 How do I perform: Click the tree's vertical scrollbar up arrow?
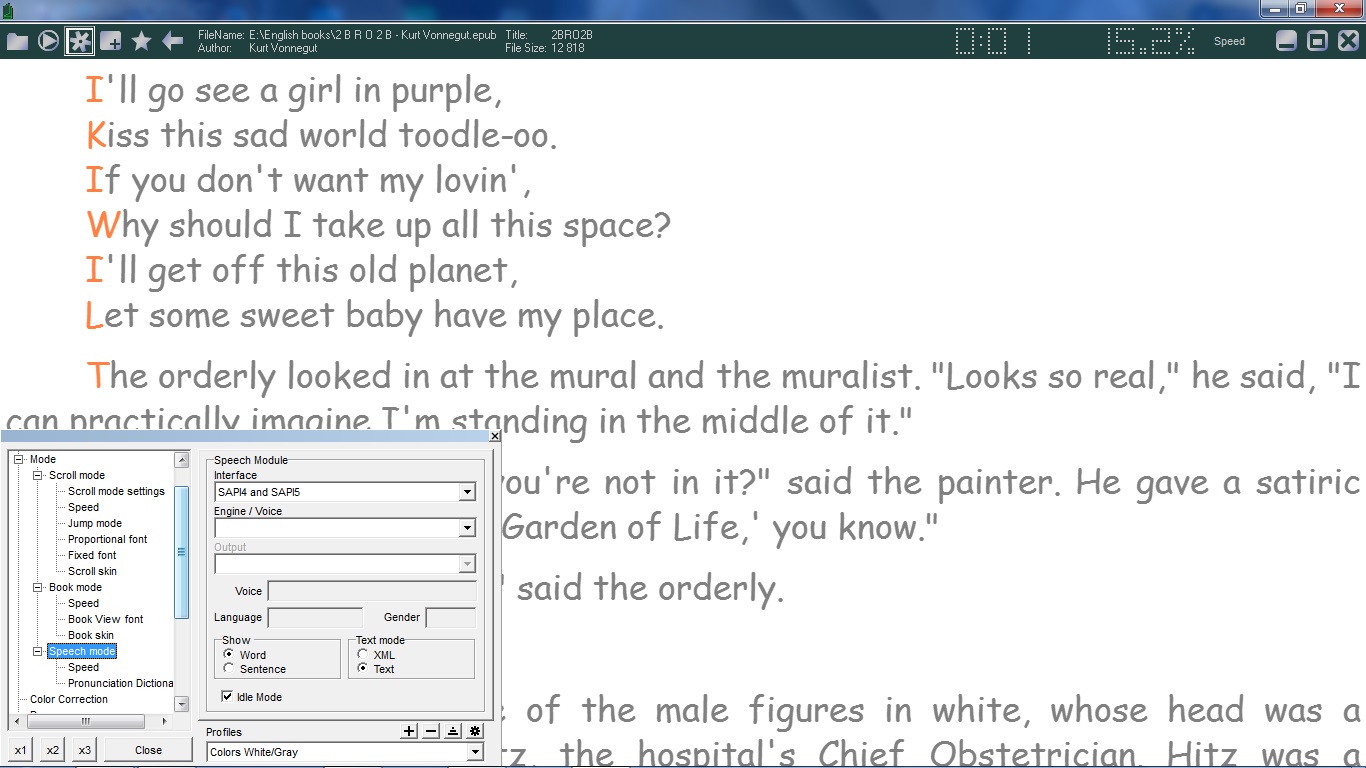point(181,460)
